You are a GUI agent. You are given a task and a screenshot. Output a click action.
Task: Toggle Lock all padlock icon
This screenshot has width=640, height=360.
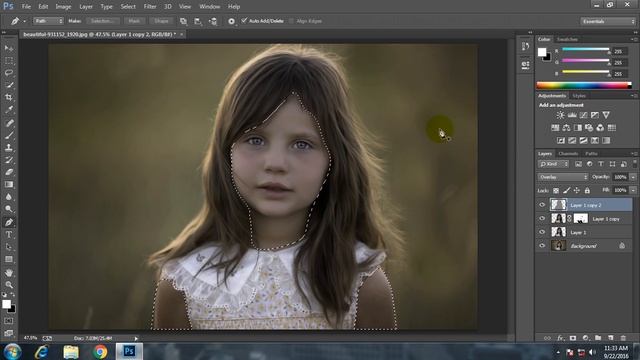coord(587,190)
